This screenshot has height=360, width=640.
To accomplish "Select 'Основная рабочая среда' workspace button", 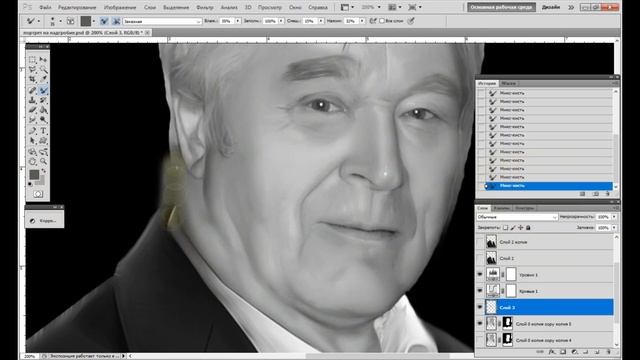I will (x=501, y=7).
